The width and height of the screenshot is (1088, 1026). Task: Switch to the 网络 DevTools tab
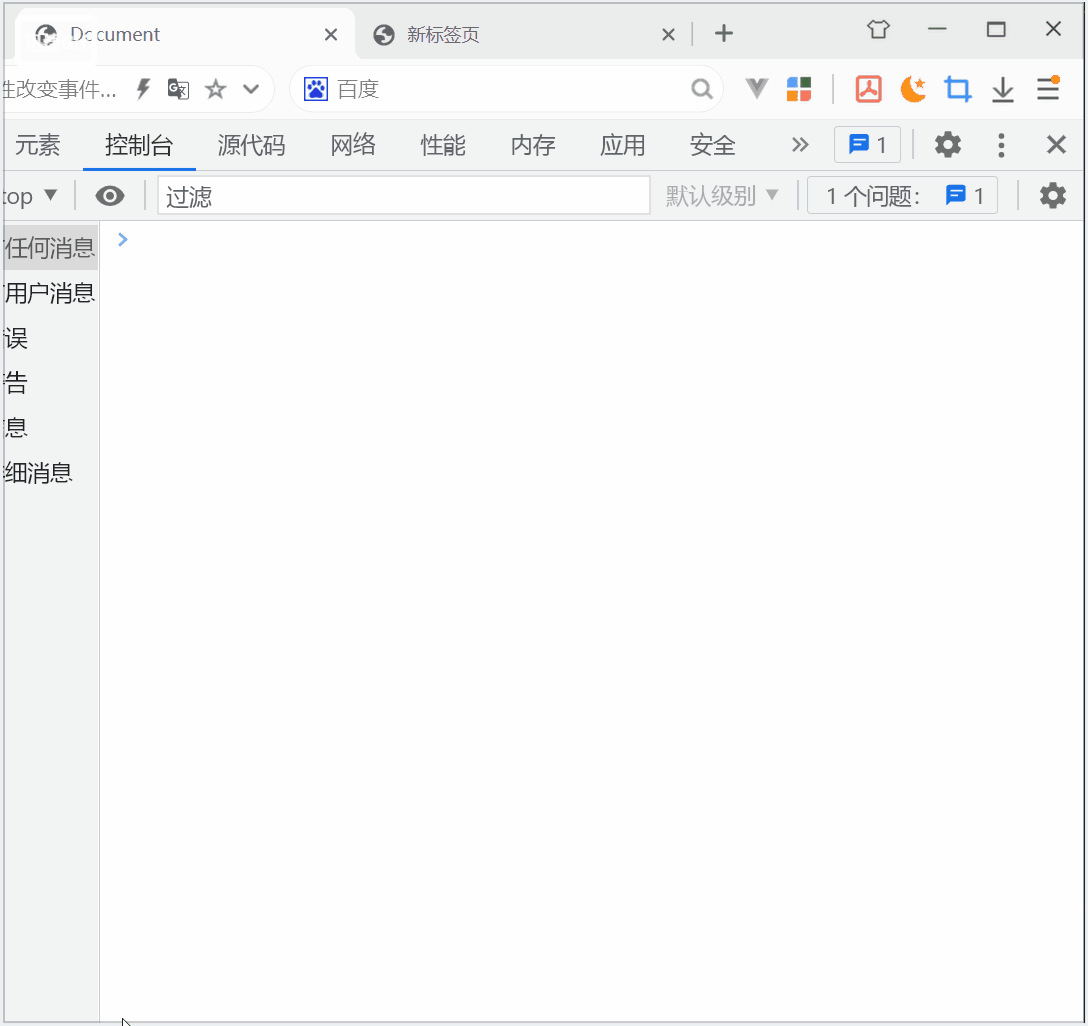352,145
